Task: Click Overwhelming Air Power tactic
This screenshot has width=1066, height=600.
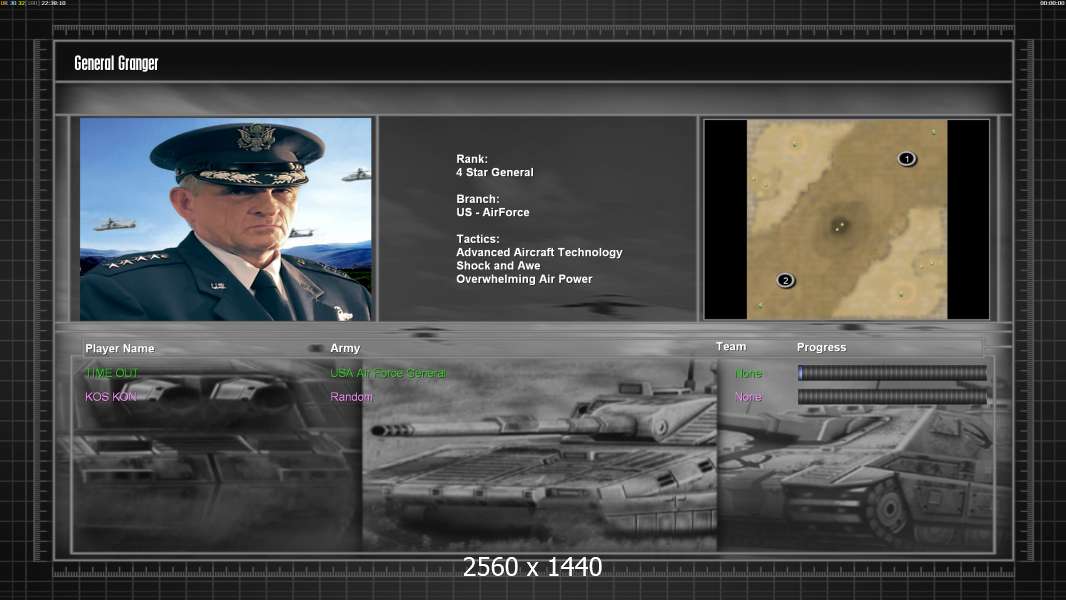Action: pos(524,279)
